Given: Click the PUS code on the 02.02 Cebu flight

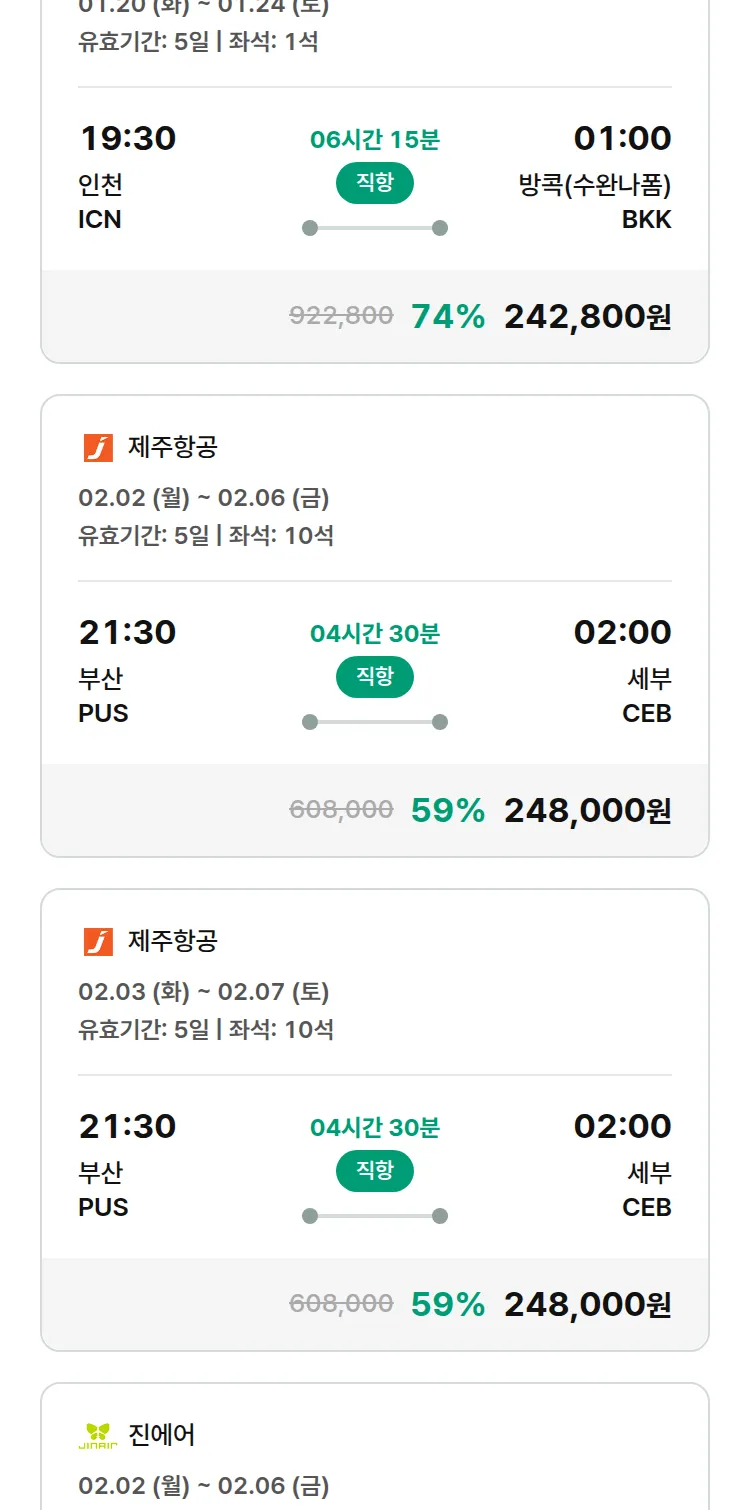Looking at the screenshot, I should coord(102,712).
